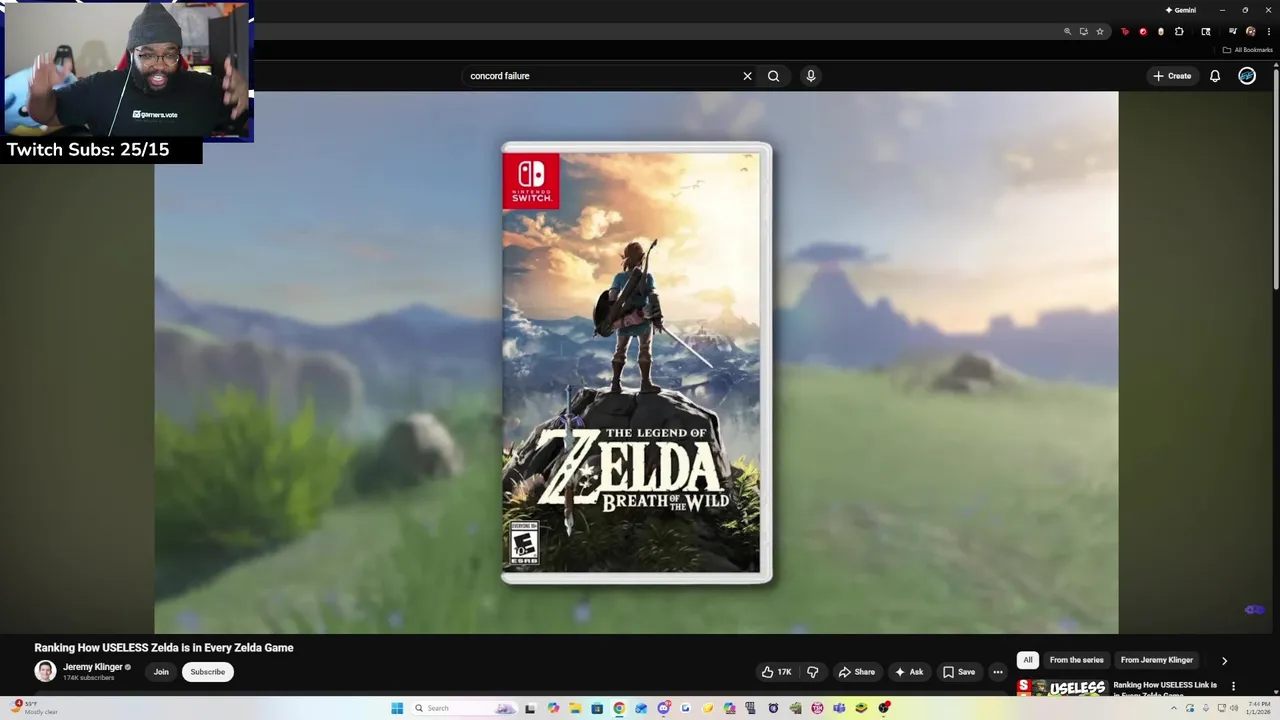Open the red 'Tp' extension
The height and width of the screenshot is (720, 1280).
click(1125, 32)
